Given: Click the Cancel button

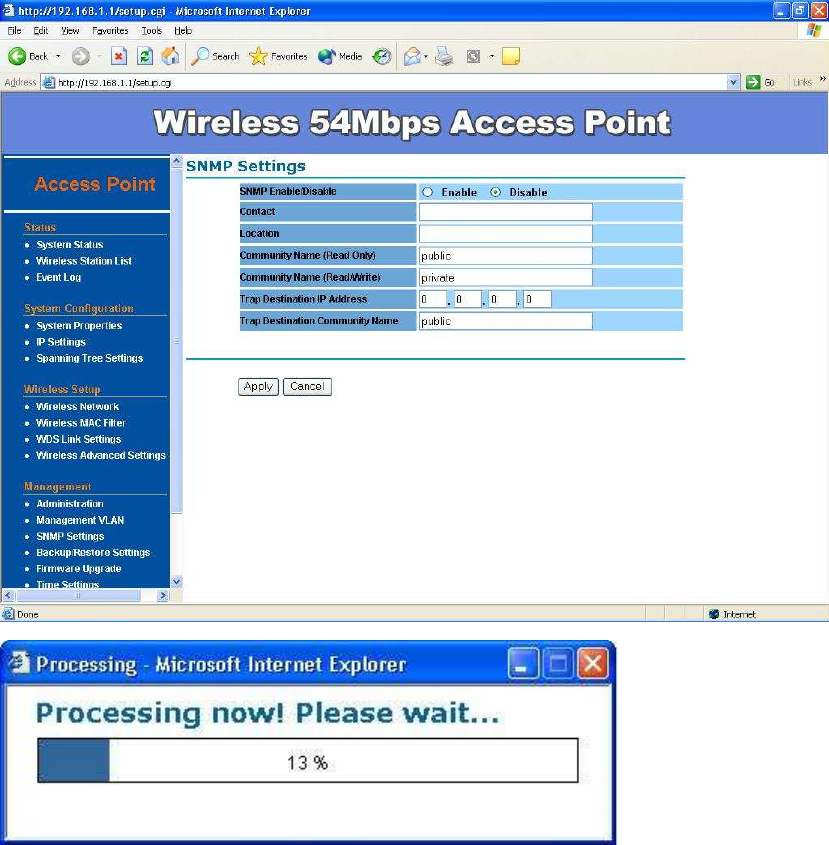Looking at the screenshot, I should pos(307,386).
